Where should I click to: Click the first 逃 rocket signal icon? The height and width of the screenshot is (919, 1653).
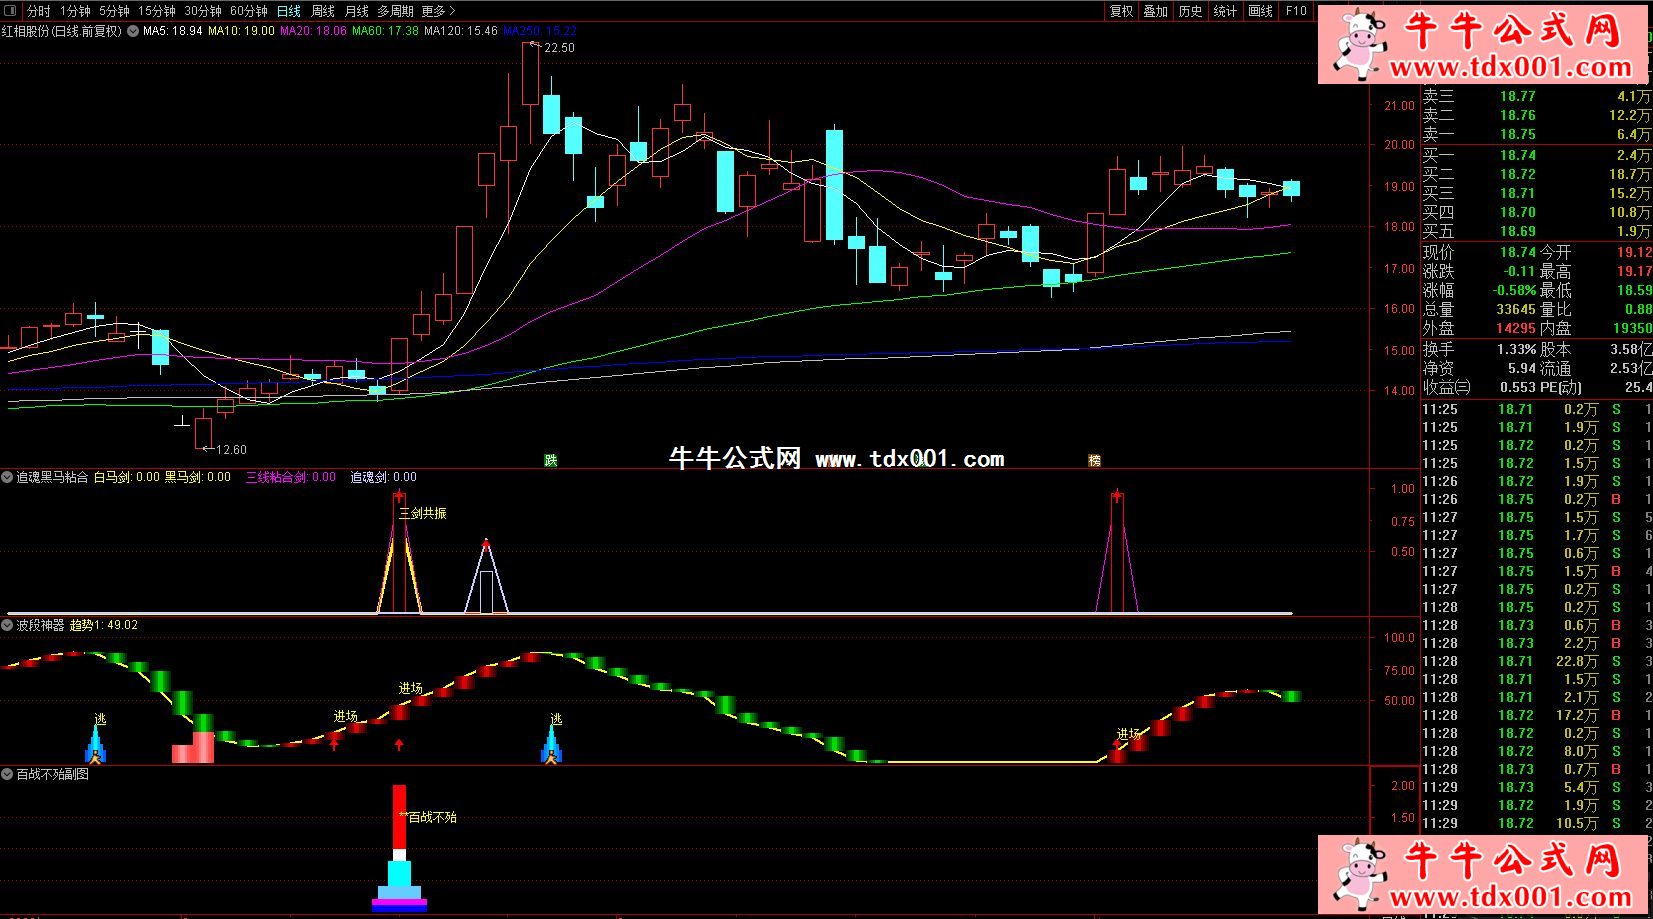[x=96, y=744]
